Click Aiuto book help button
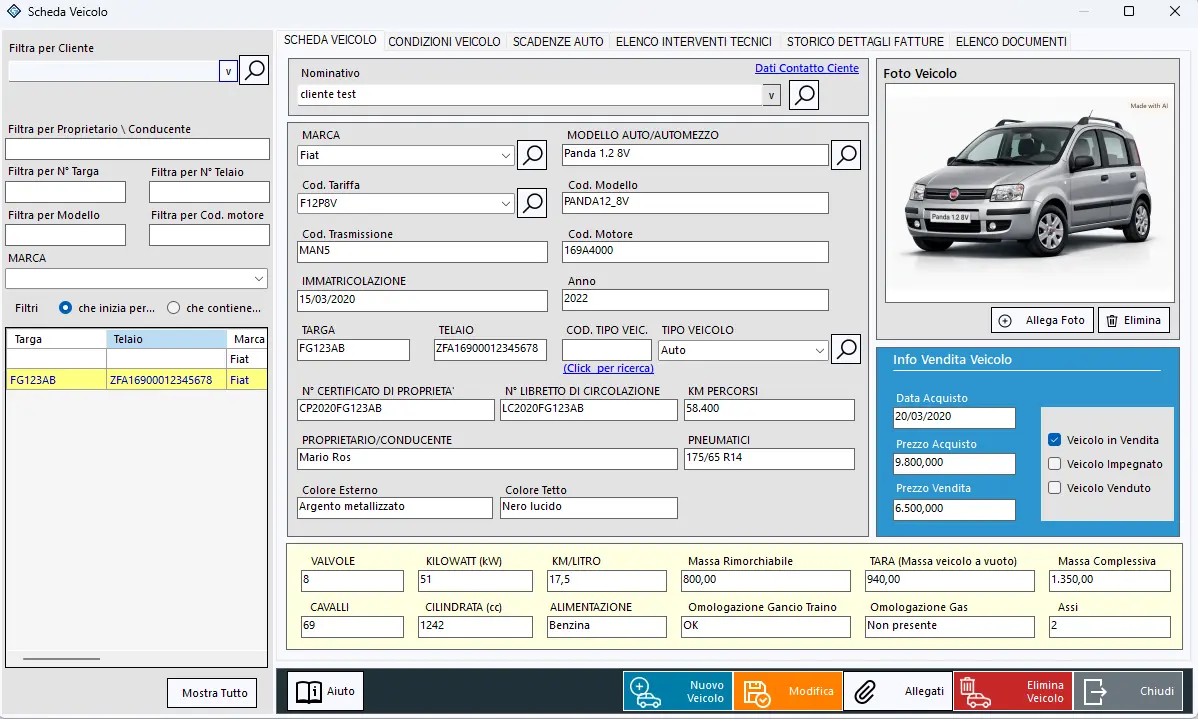The width and height of the screenshot is (1198, 719). (x=325, y=691)
